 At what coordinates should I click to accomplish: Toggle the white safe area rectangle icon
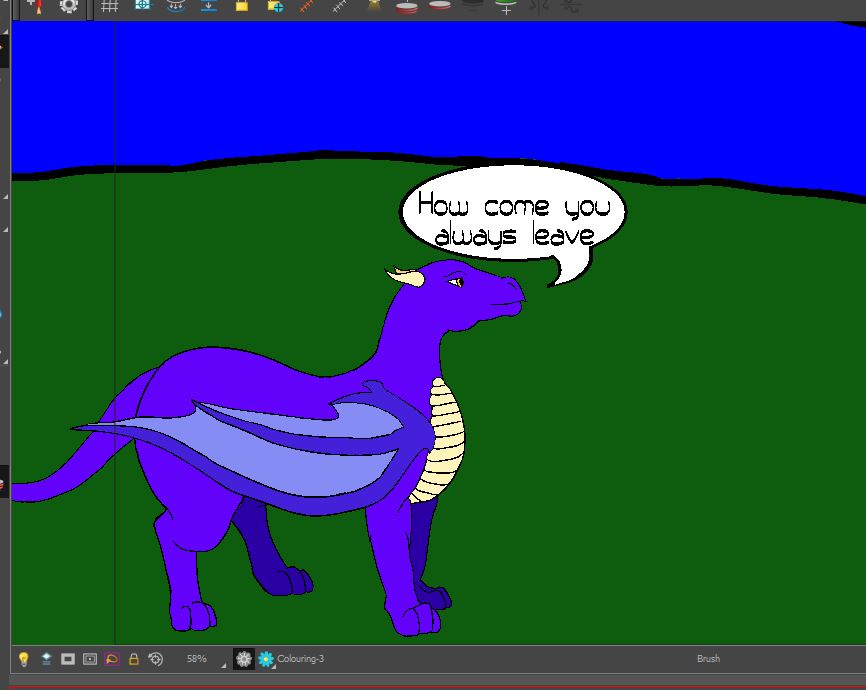point(68,659)
